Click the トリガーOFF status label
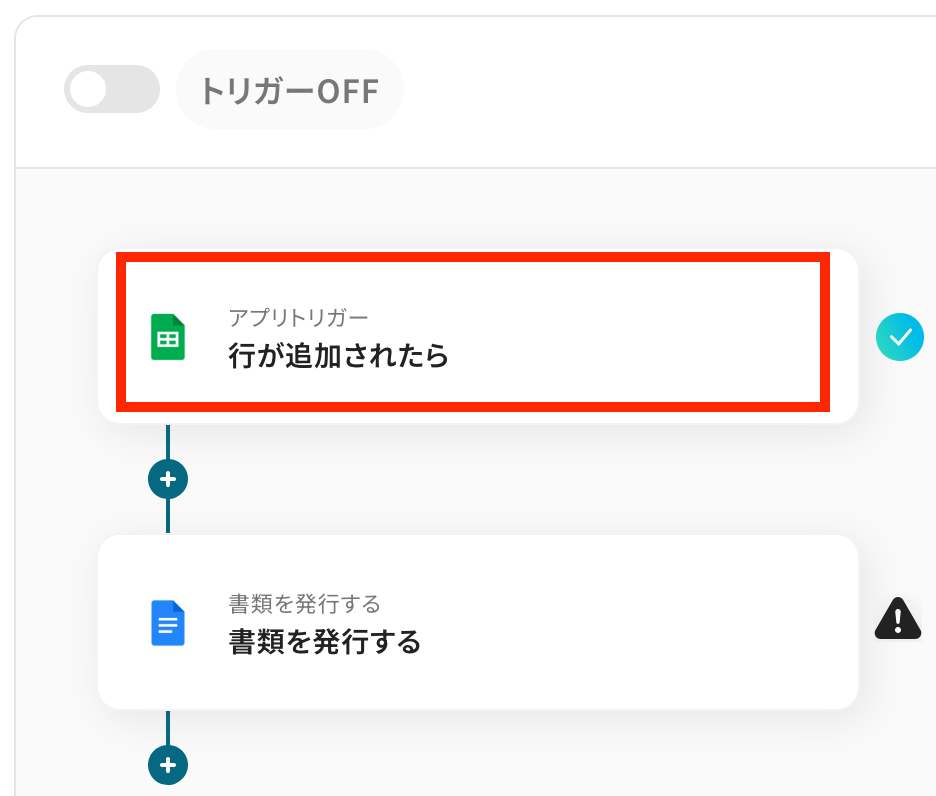Image resolution: width=936 pixels, height=796 pixels. pos(289,89)
